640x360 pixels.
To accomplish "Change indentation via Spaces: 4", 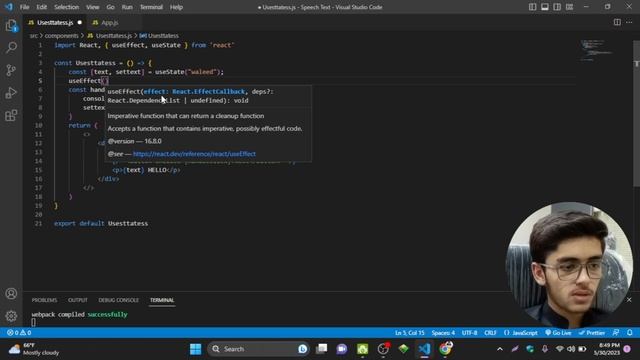I will [443, 333].
